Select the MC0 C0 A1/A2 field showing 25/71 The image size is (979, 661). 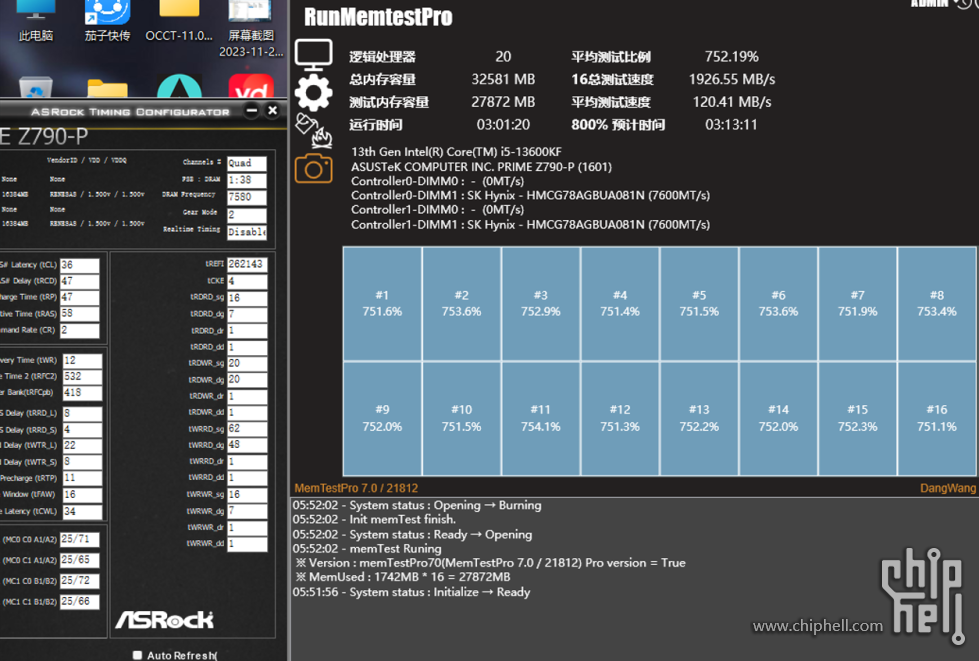click(79, 539)
